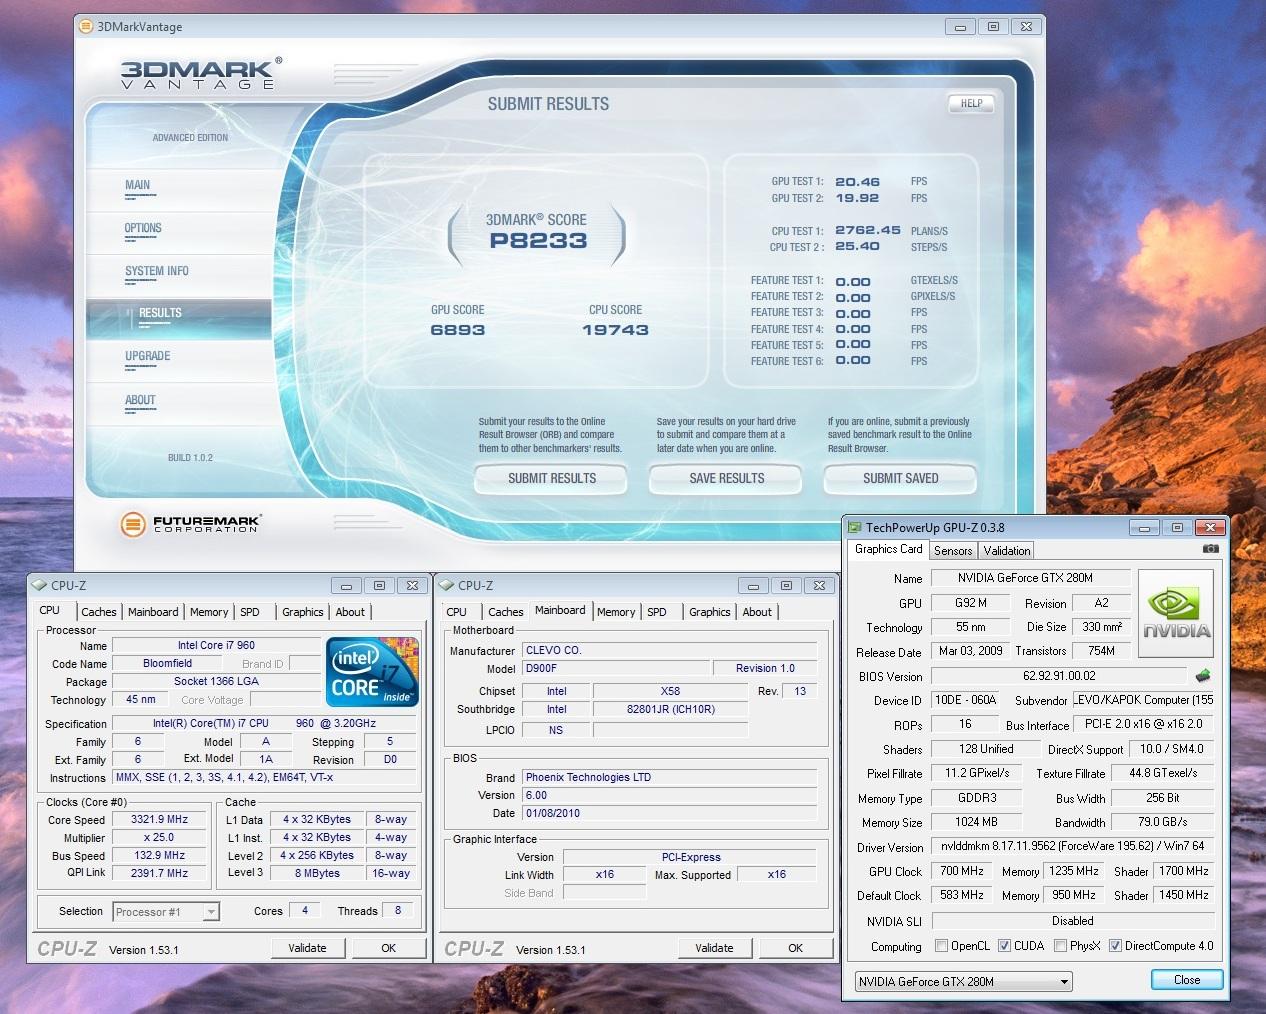This screenshot has width=1266, height=1014.
Task: Click the left CPU-Z window title icon
Action: [x=39, y=585]
